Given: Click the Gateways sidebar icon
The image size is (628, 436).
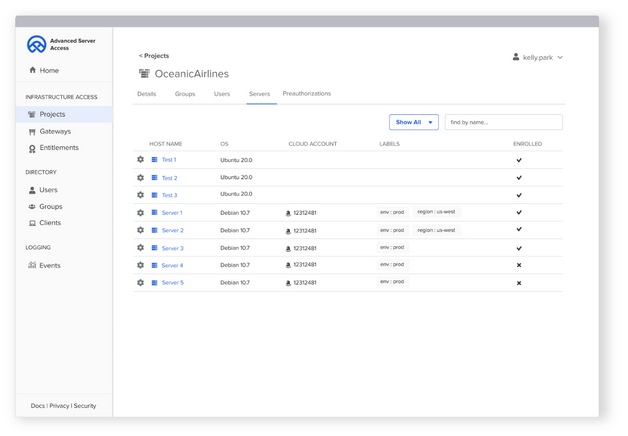Looking at the screenshot, I should tap(32, 131).
